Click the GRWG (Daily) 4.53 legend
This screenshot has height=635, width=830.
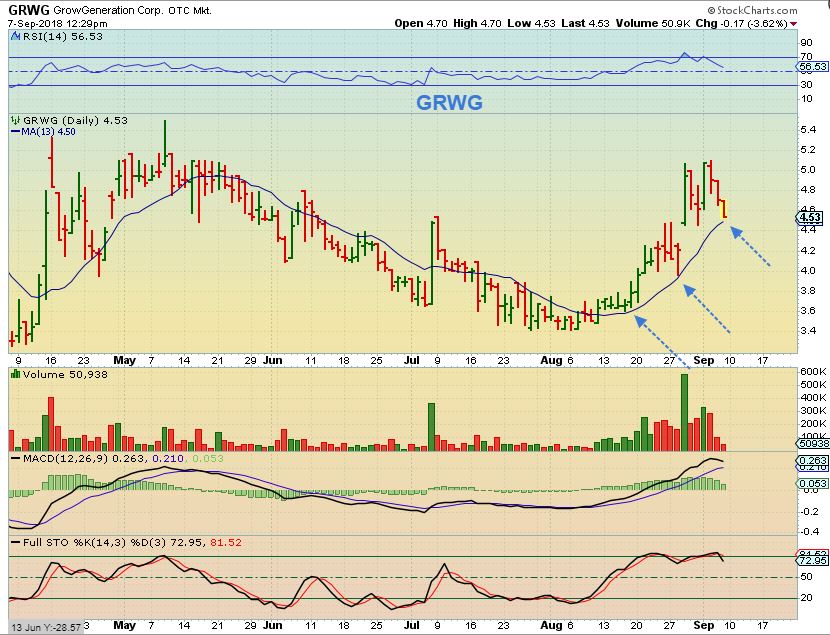click(75, 121)
